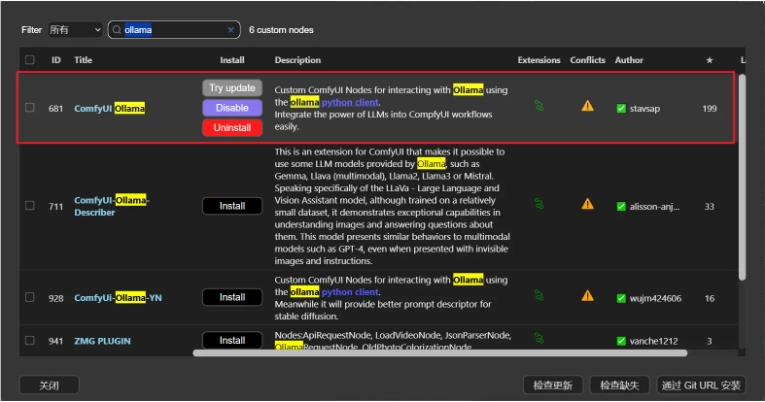Click star count 199

click(x=709, y=109)
